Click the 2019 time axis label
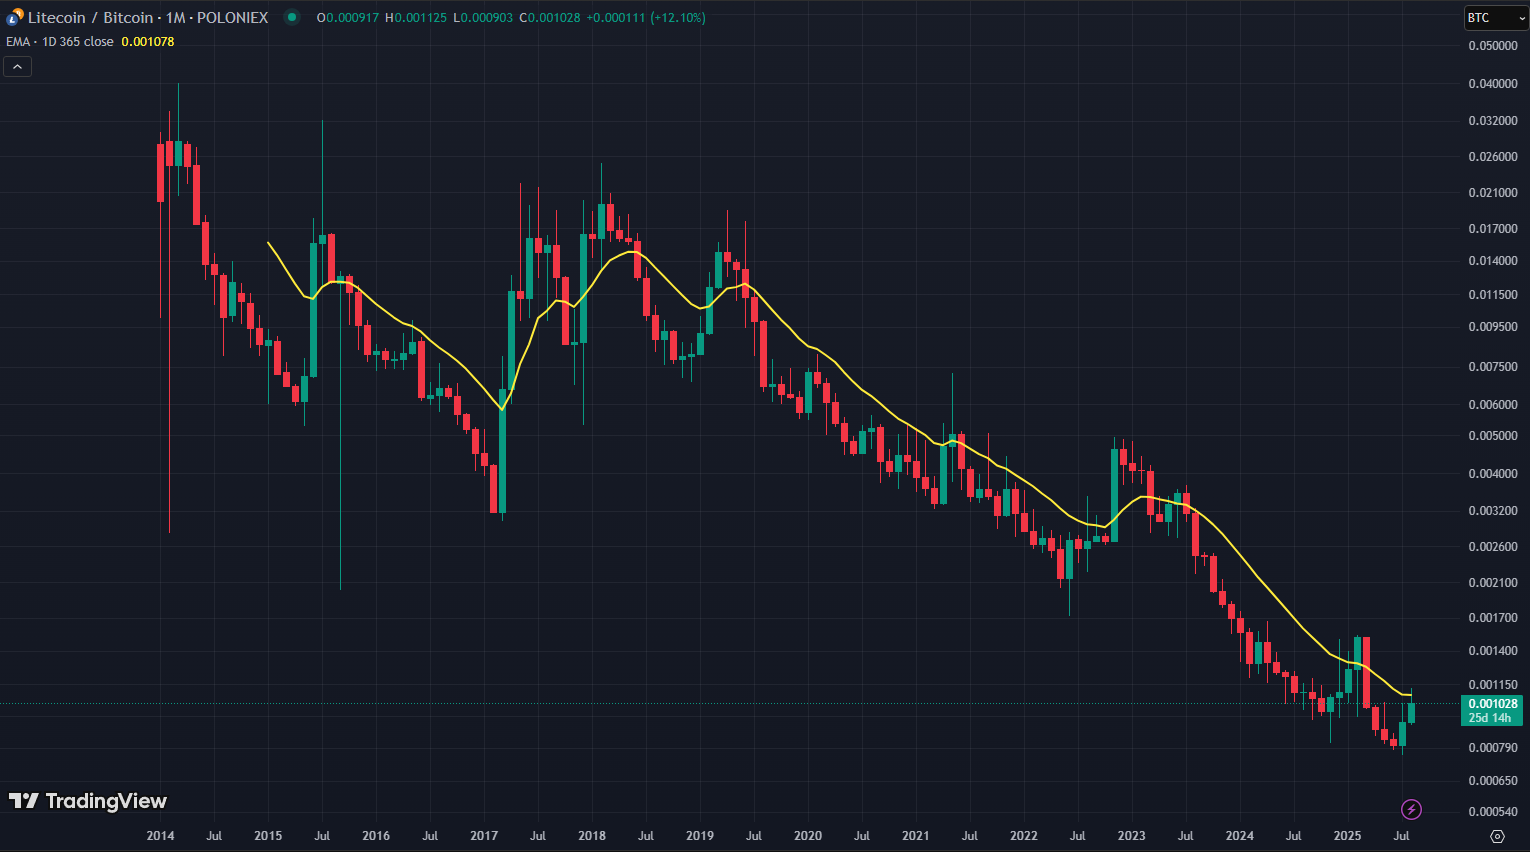 point(700,836)
